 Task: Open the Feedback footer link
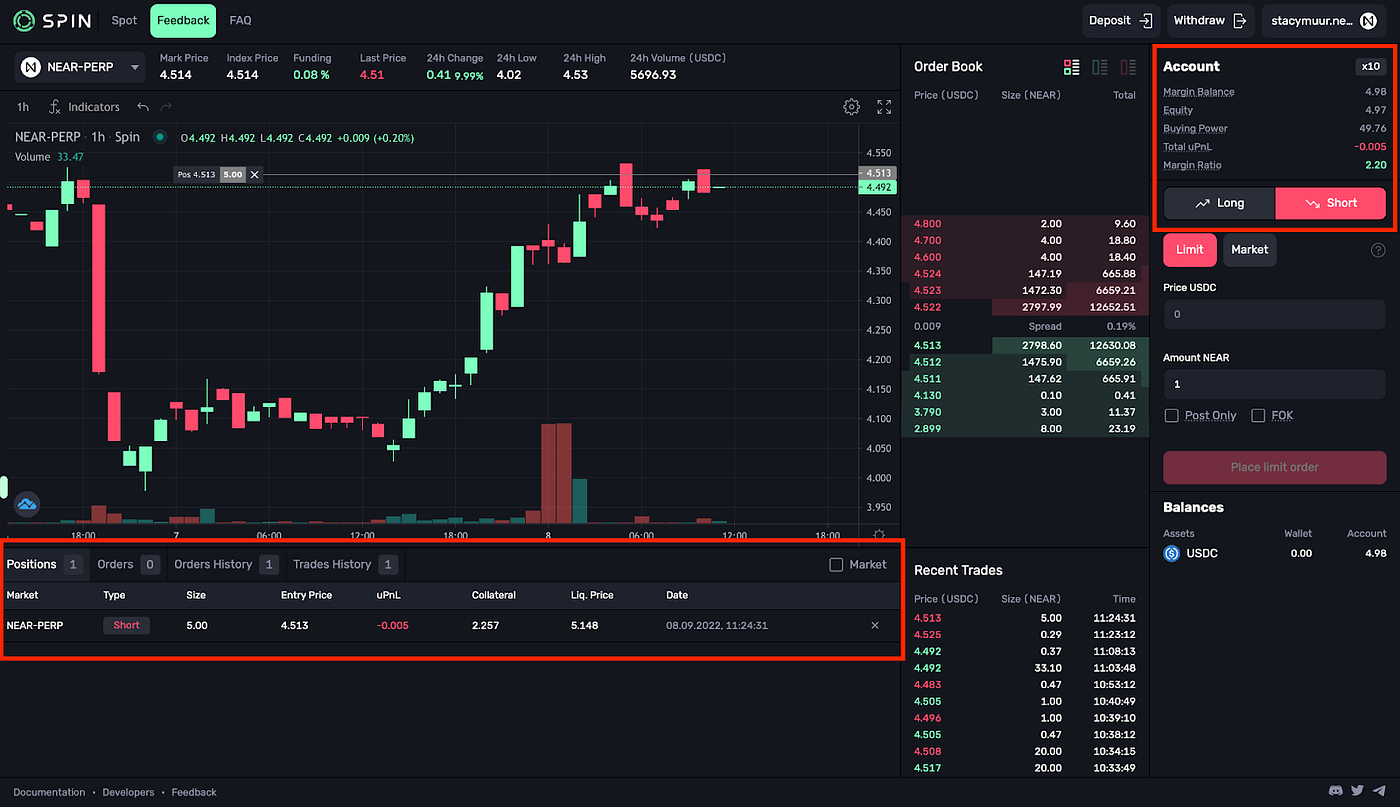tap(194, 792)
